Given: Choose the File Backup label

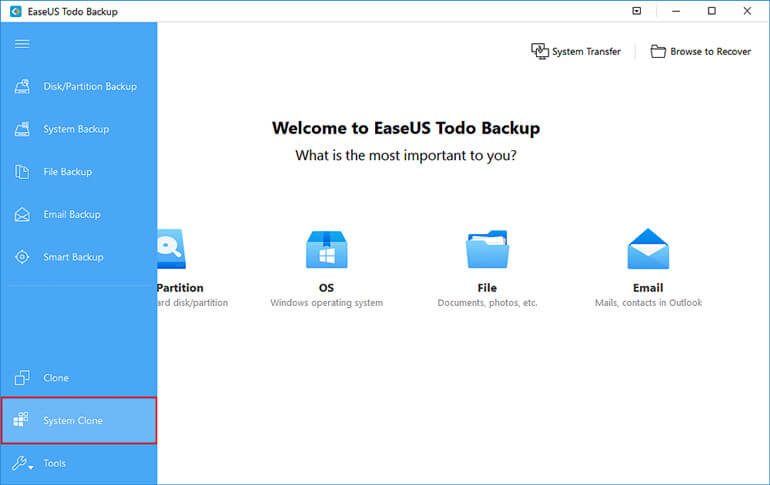Looking at the screenshot, I should (68, 172).
